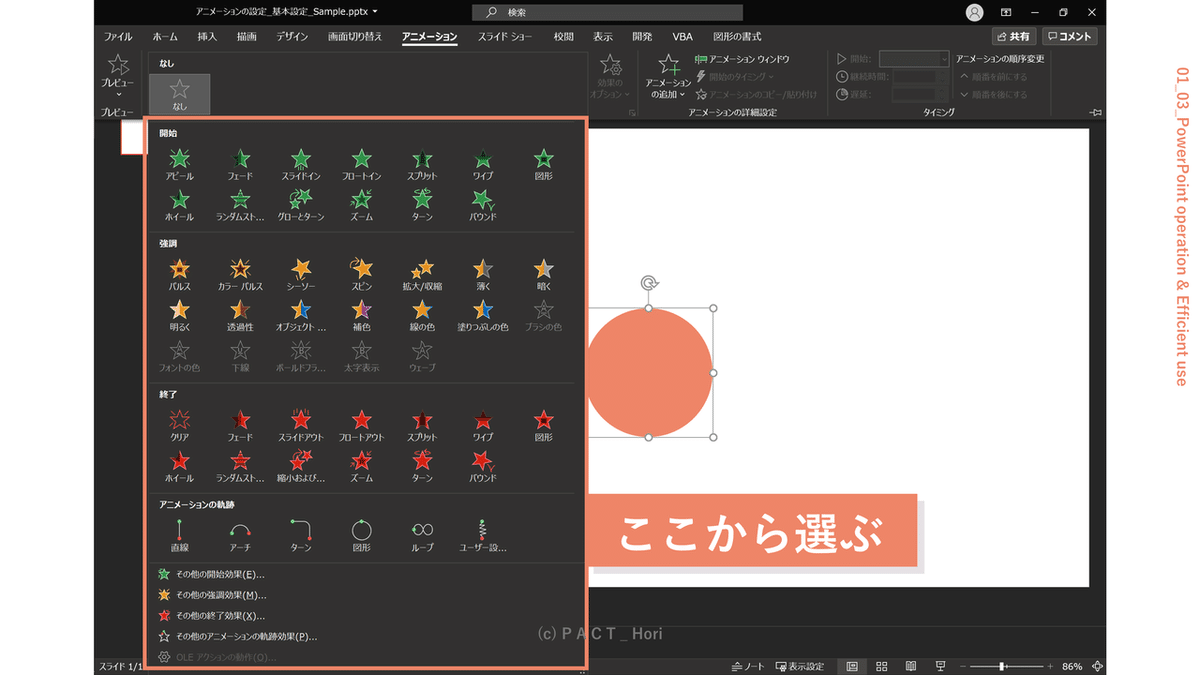Choose the シーソー emphasis animation

[301, 275]
